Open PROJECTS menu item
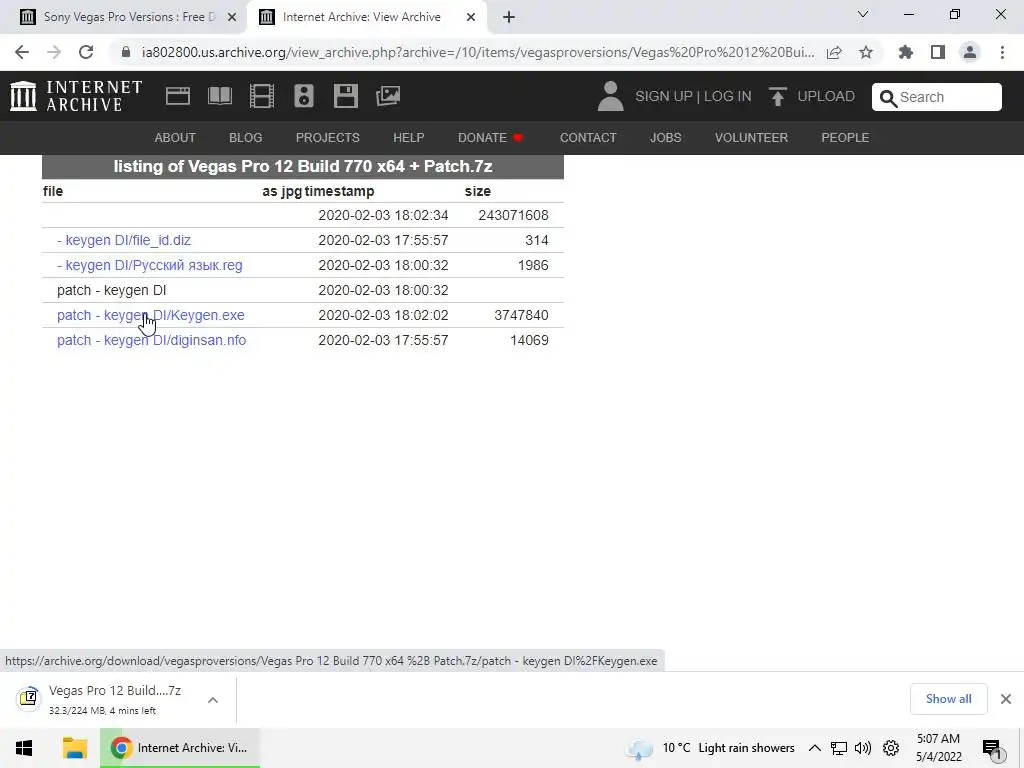This screenshot has width=1024, height=768. [328, 138]
